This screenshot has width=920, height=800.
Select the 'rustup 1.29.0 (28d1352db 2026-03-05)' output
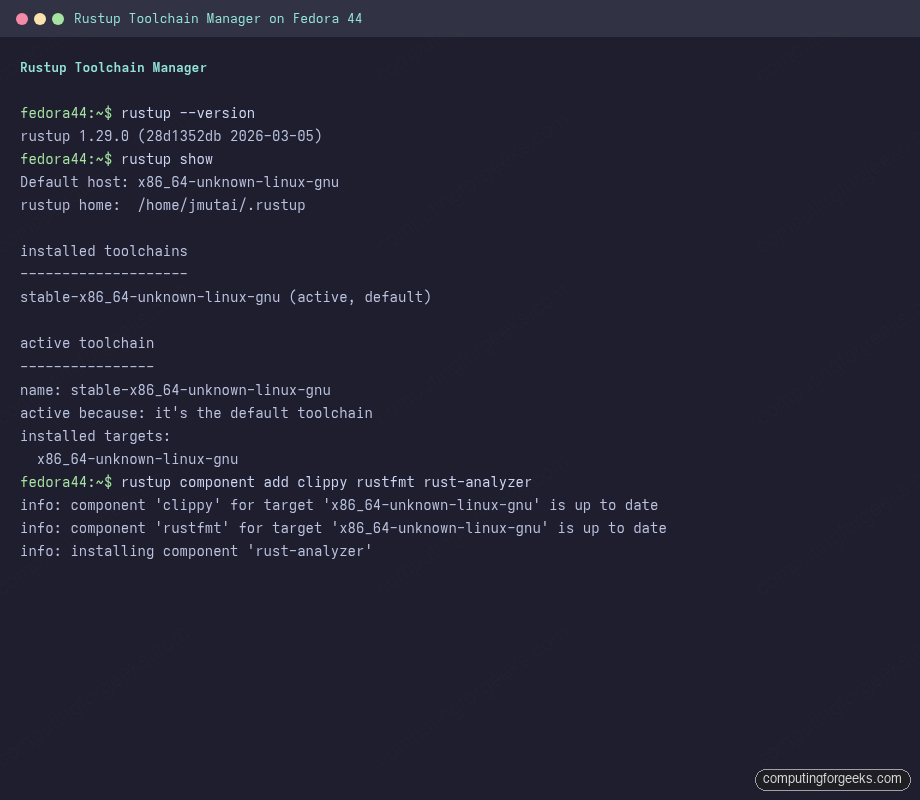point(171,136)
